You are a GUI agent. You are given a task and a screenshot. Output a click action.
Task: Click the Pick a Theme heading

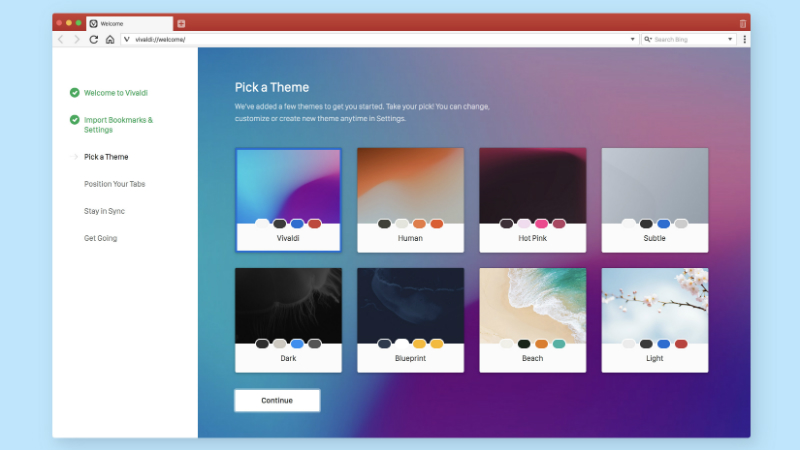tap(272, 87)
